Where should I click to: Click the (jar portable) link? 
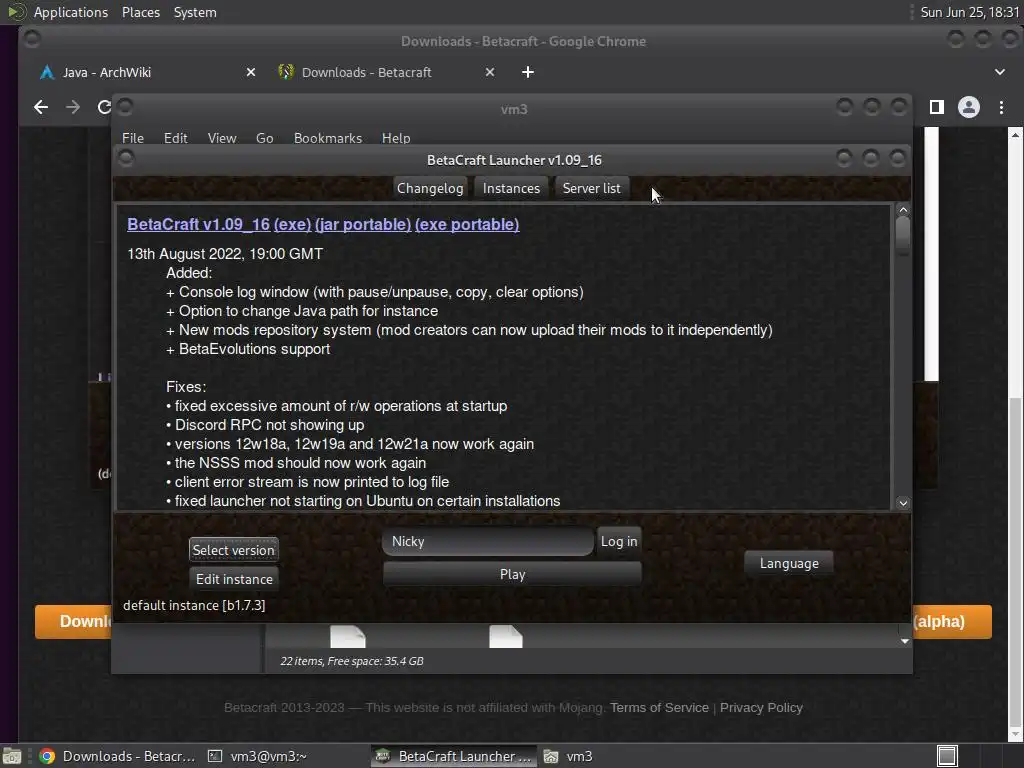363,225
